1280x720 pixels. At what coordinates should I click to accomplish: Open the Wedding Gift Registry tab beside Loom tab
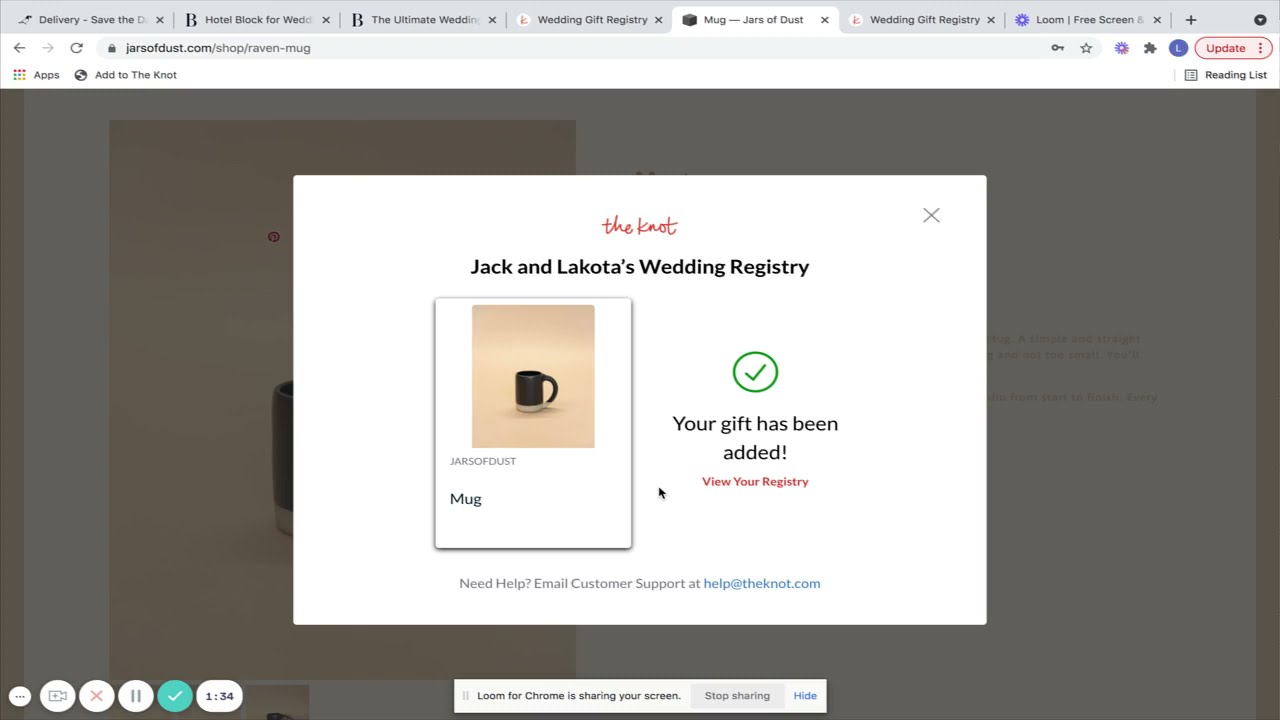(x=924, y=20)
